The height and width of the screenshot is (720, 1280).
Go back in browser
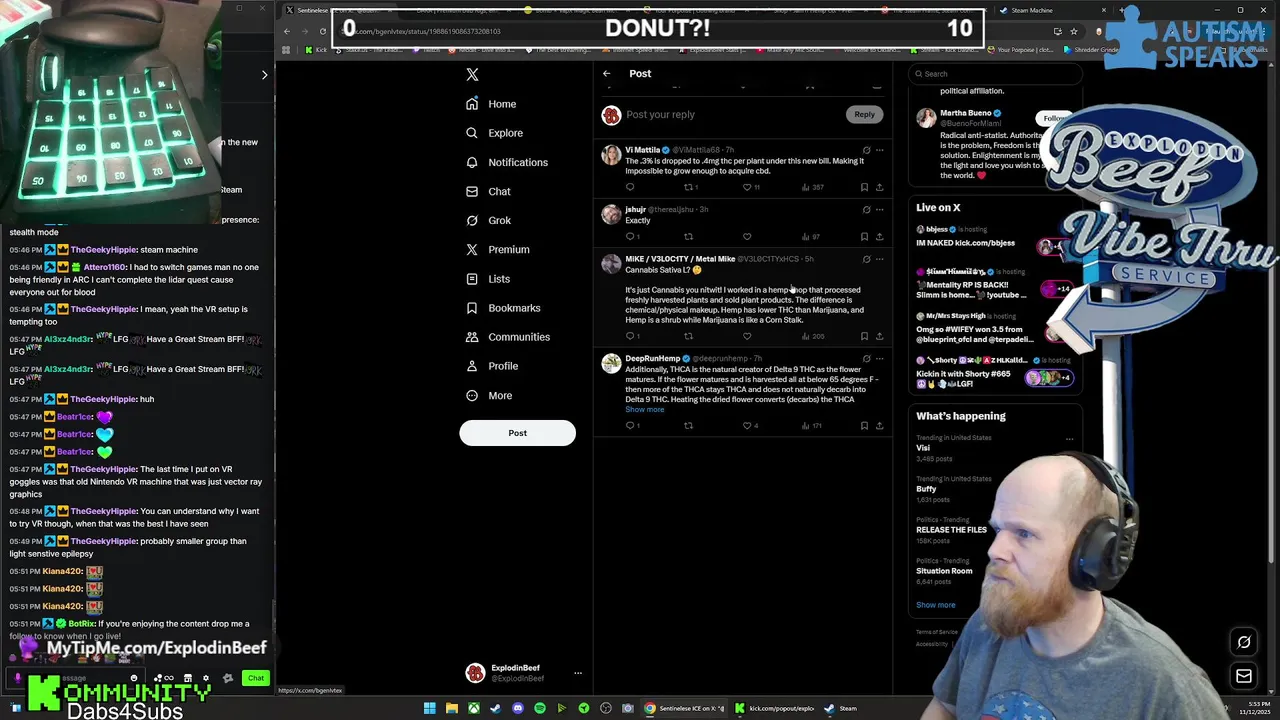point(286,31)
